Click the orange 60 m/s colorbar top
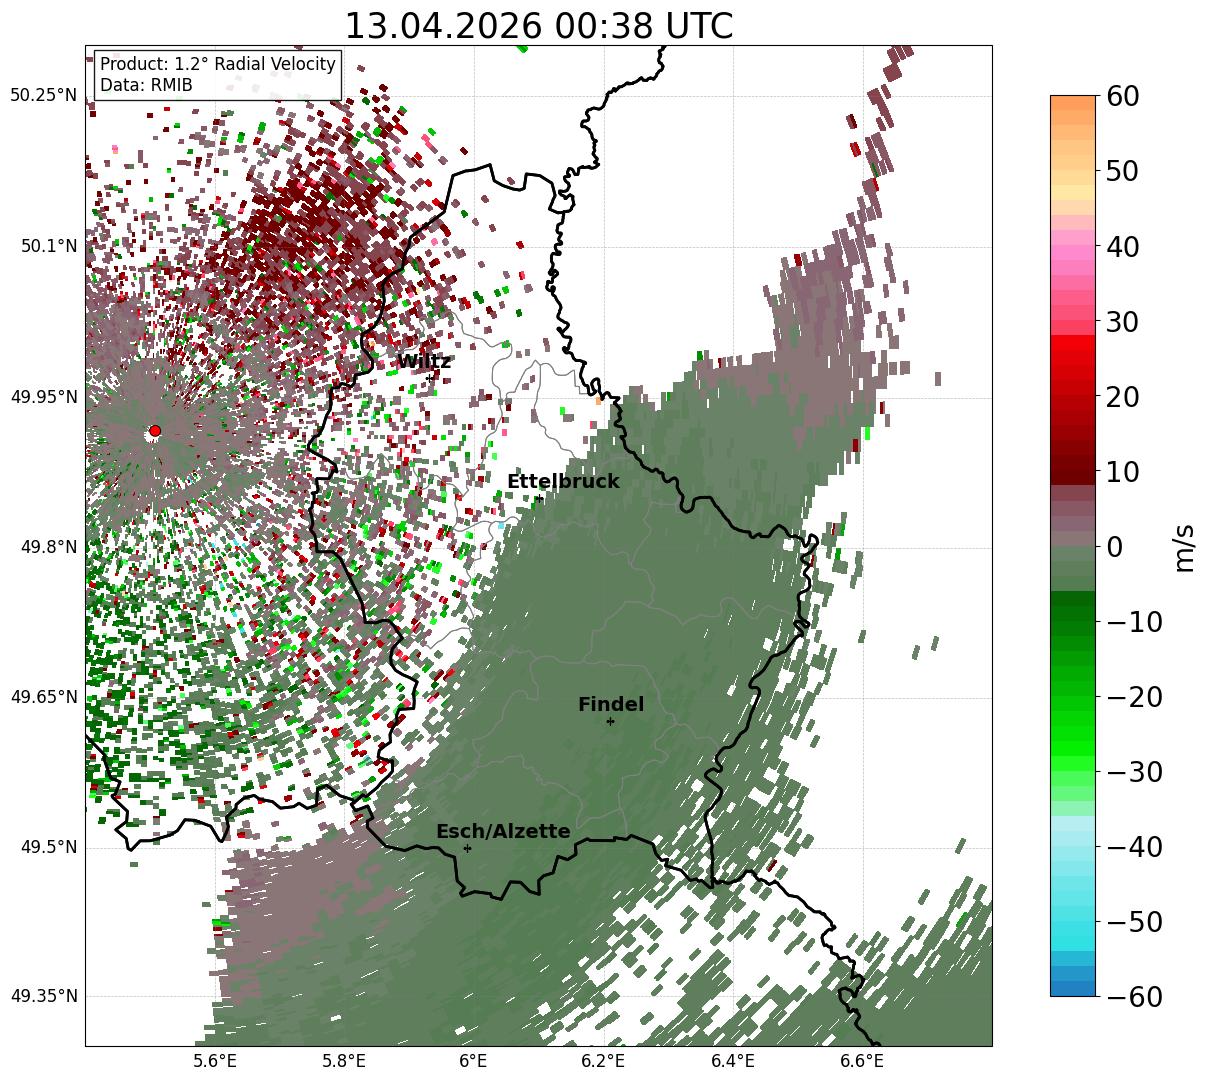The height and width of the screenshot is (1081, 1207). point(1073,102)
